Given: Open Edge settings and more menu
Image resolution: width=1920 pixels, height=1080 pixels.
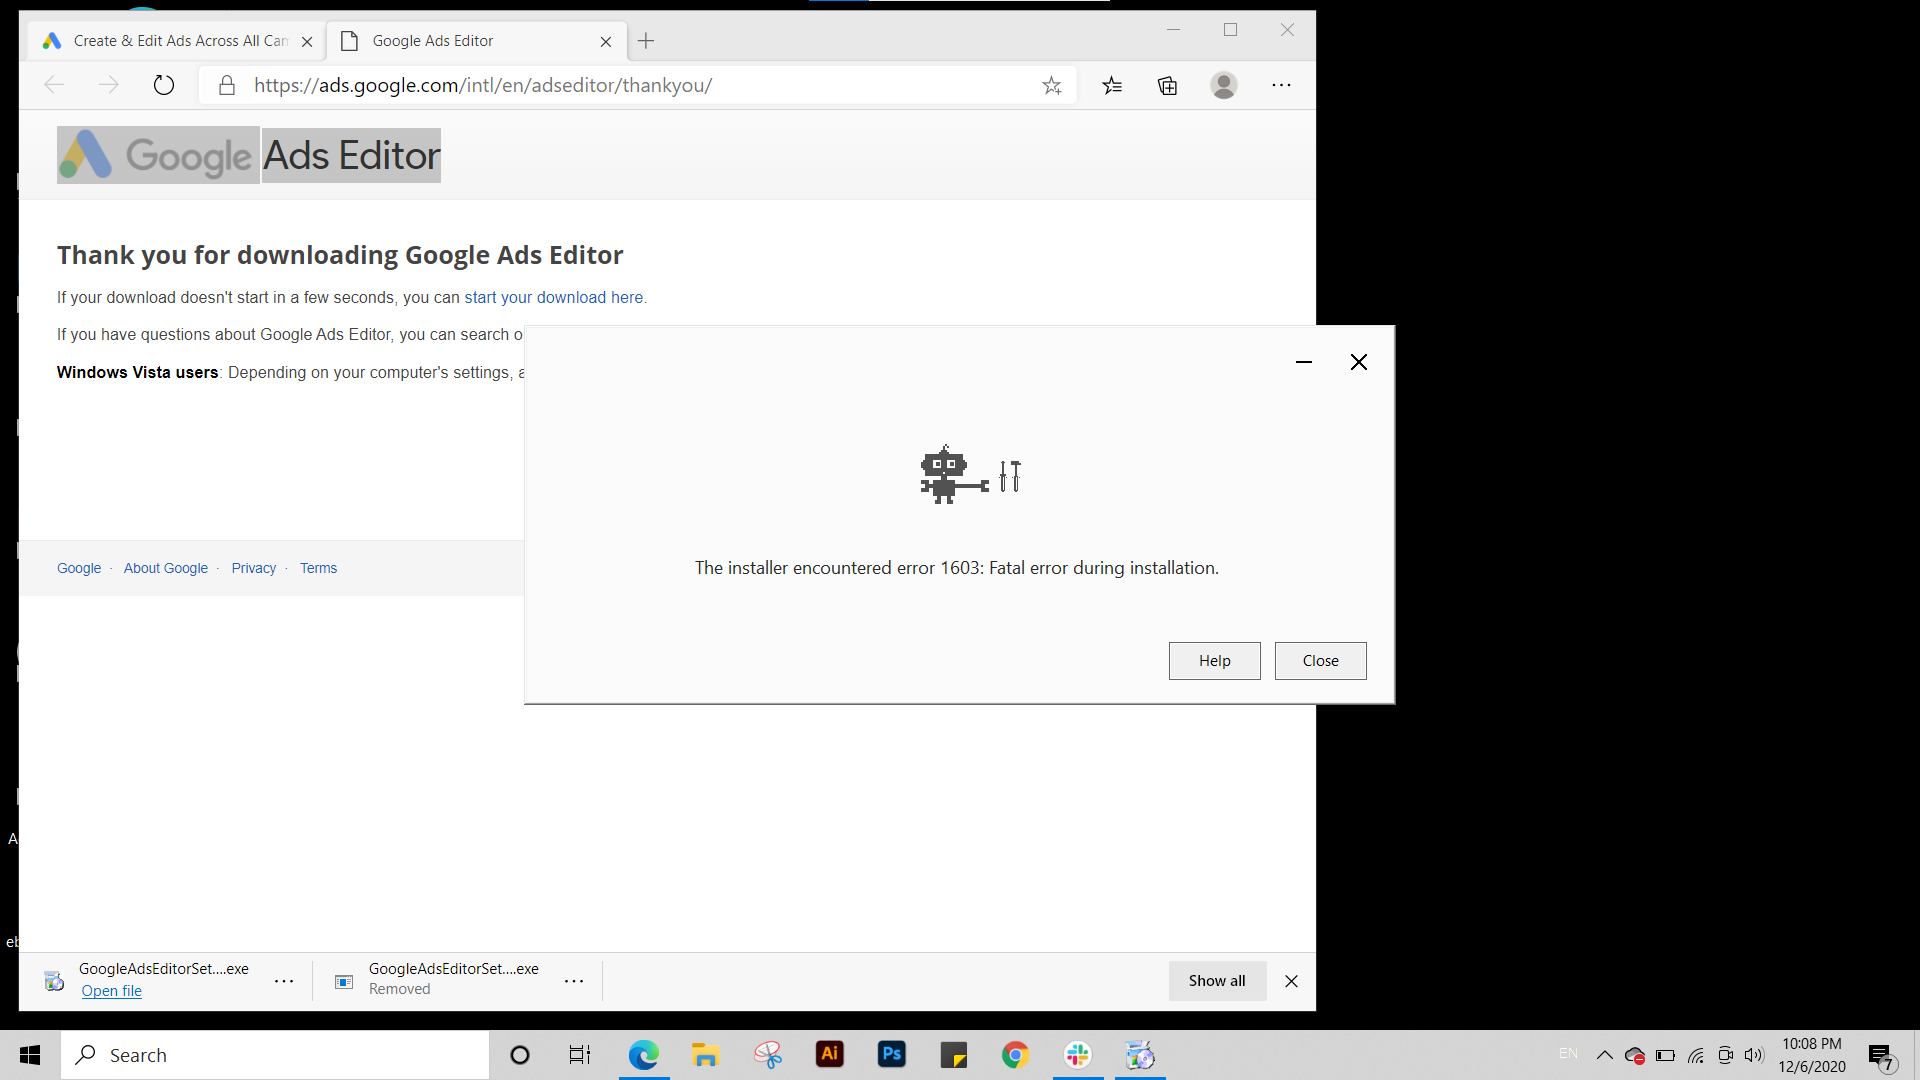Looking at the screenshot, I should (x=1281, y=85).
